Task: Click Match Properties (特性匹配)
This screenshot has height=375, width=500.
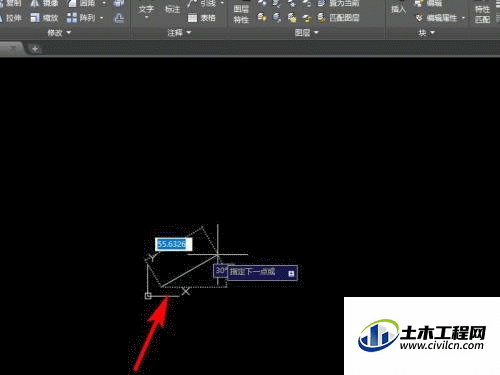Action: tap(482, 14)
